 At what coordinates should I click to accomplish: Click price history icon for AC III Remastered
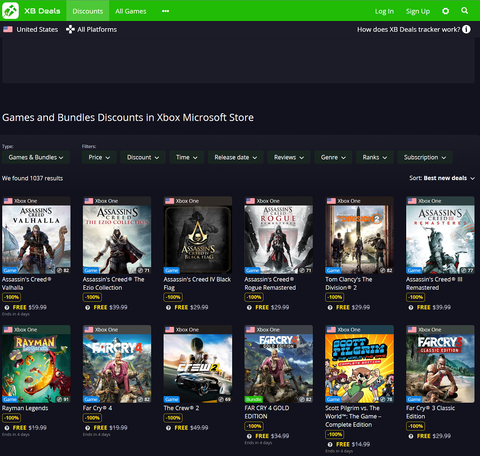point(411,307)
